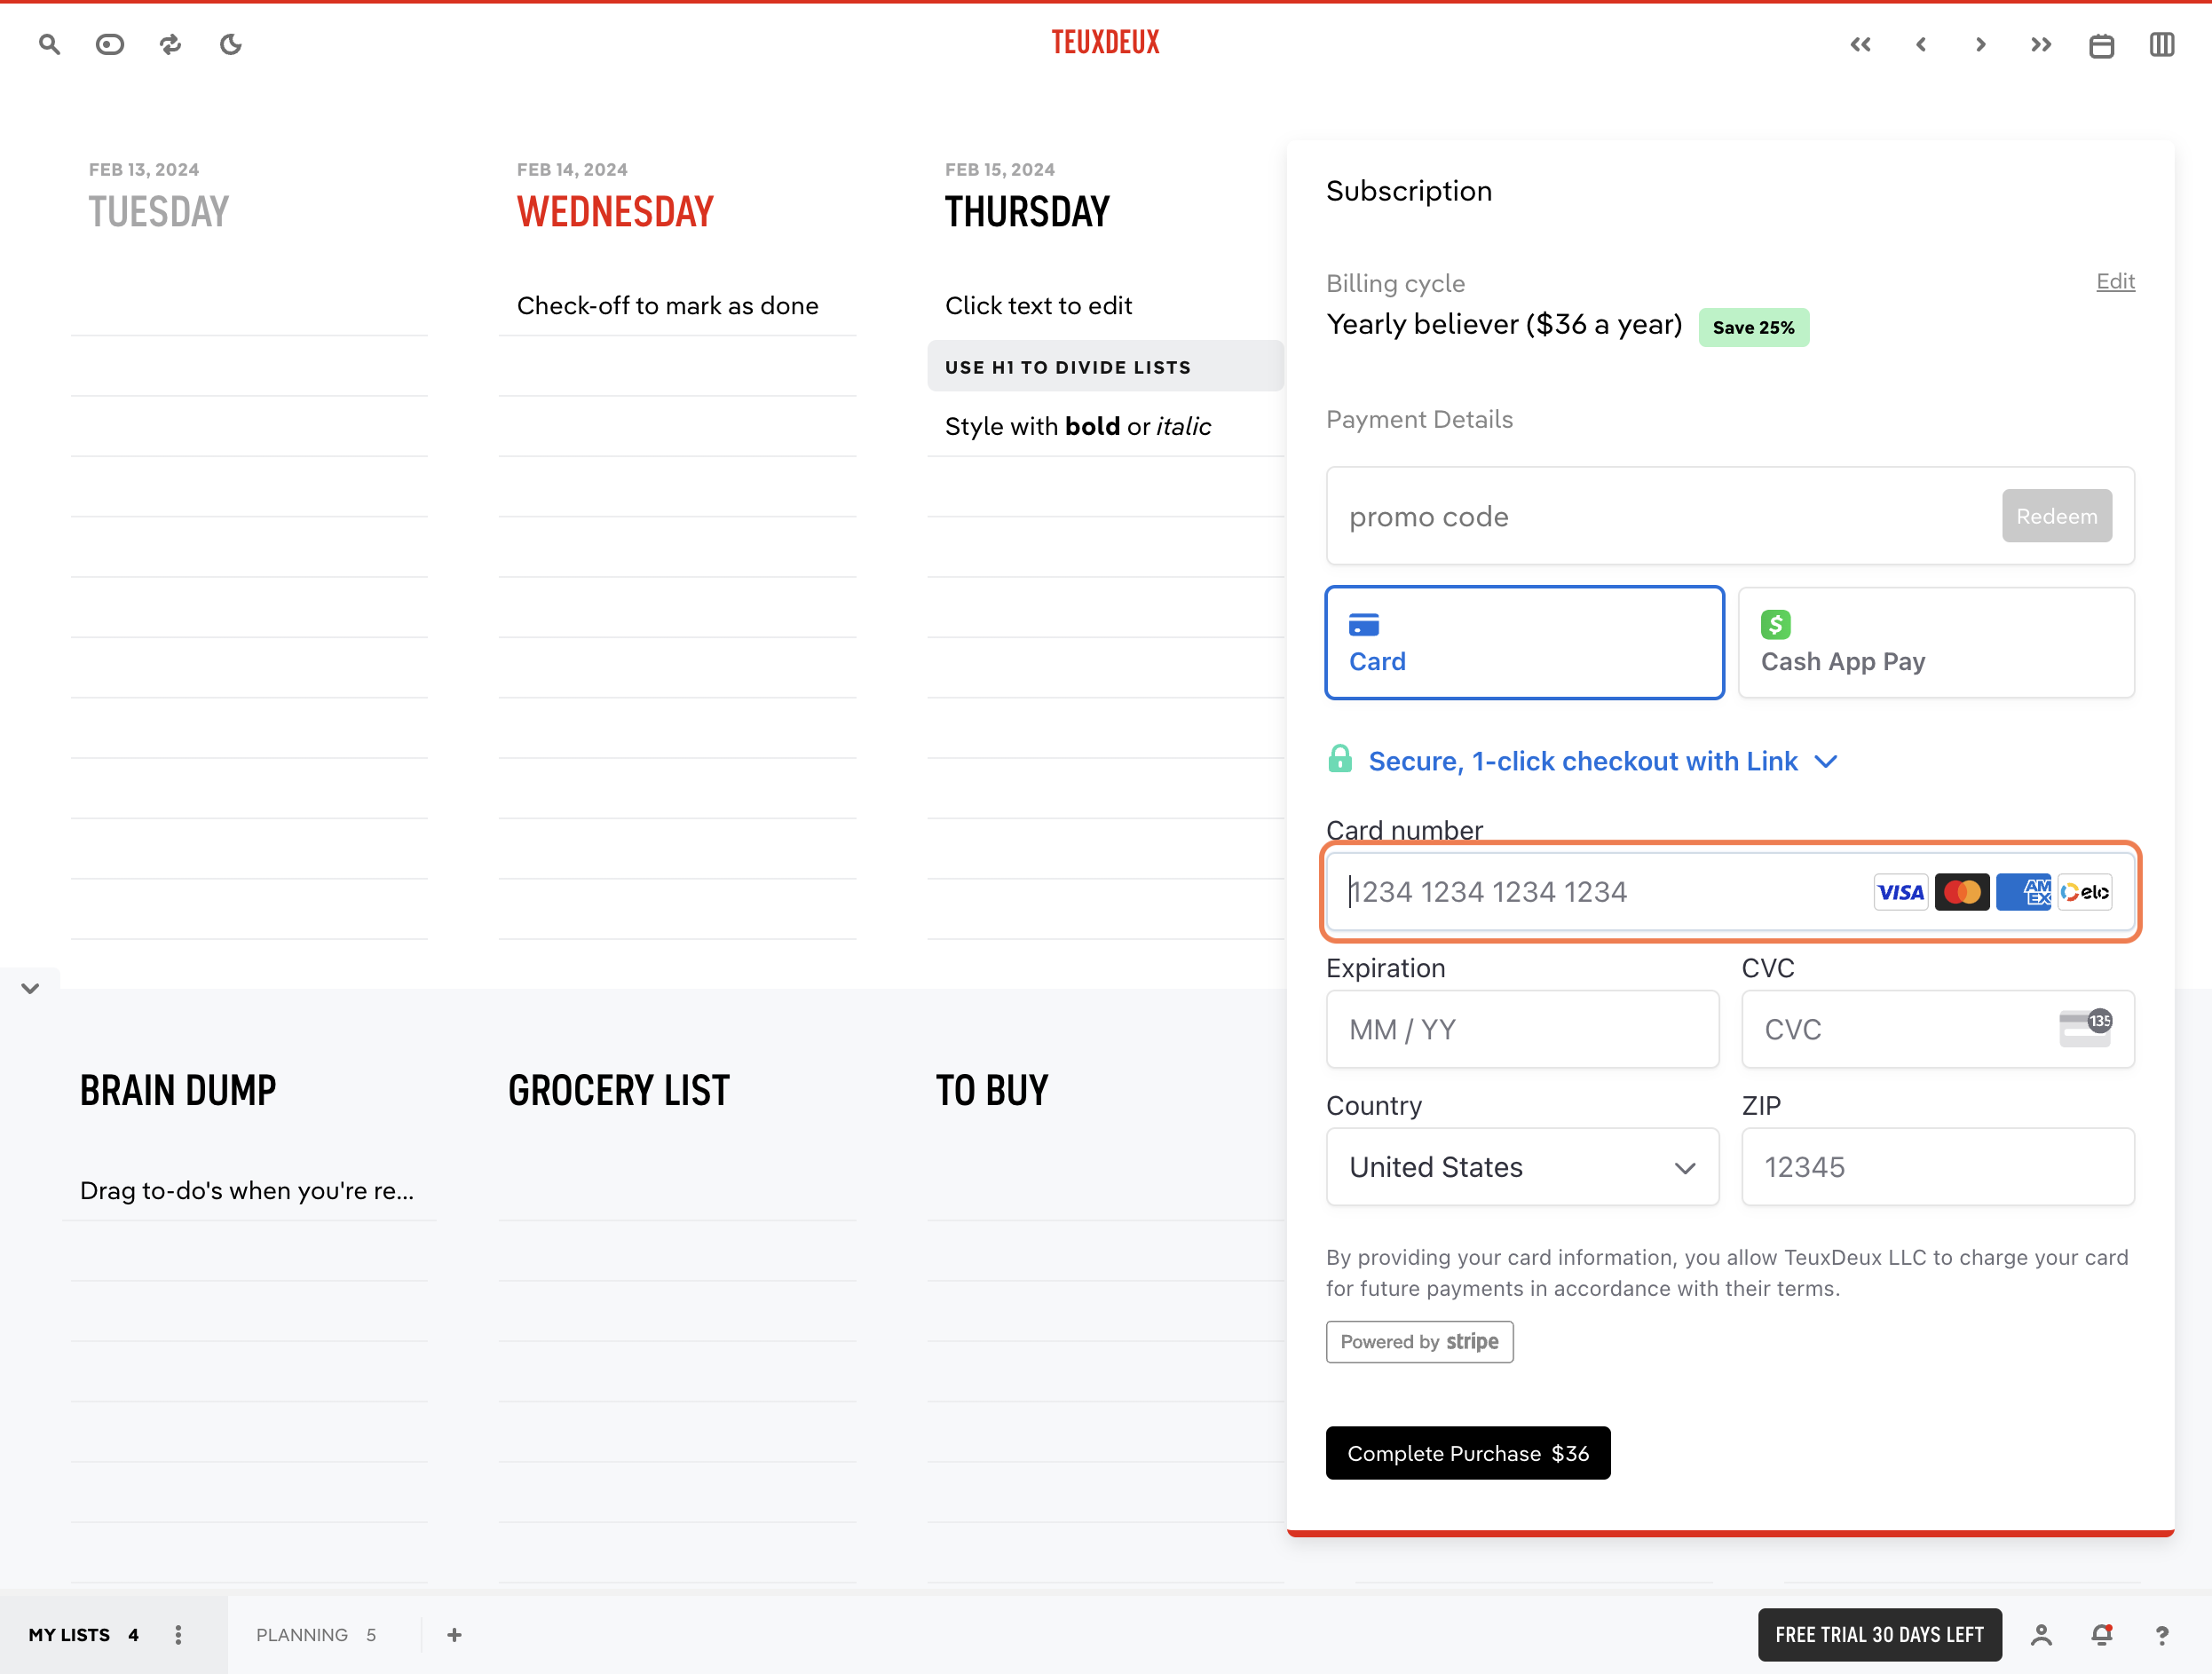
Task: Open the calendar date picker icon
Action: pyautogui.click(x=2102, y=45)
